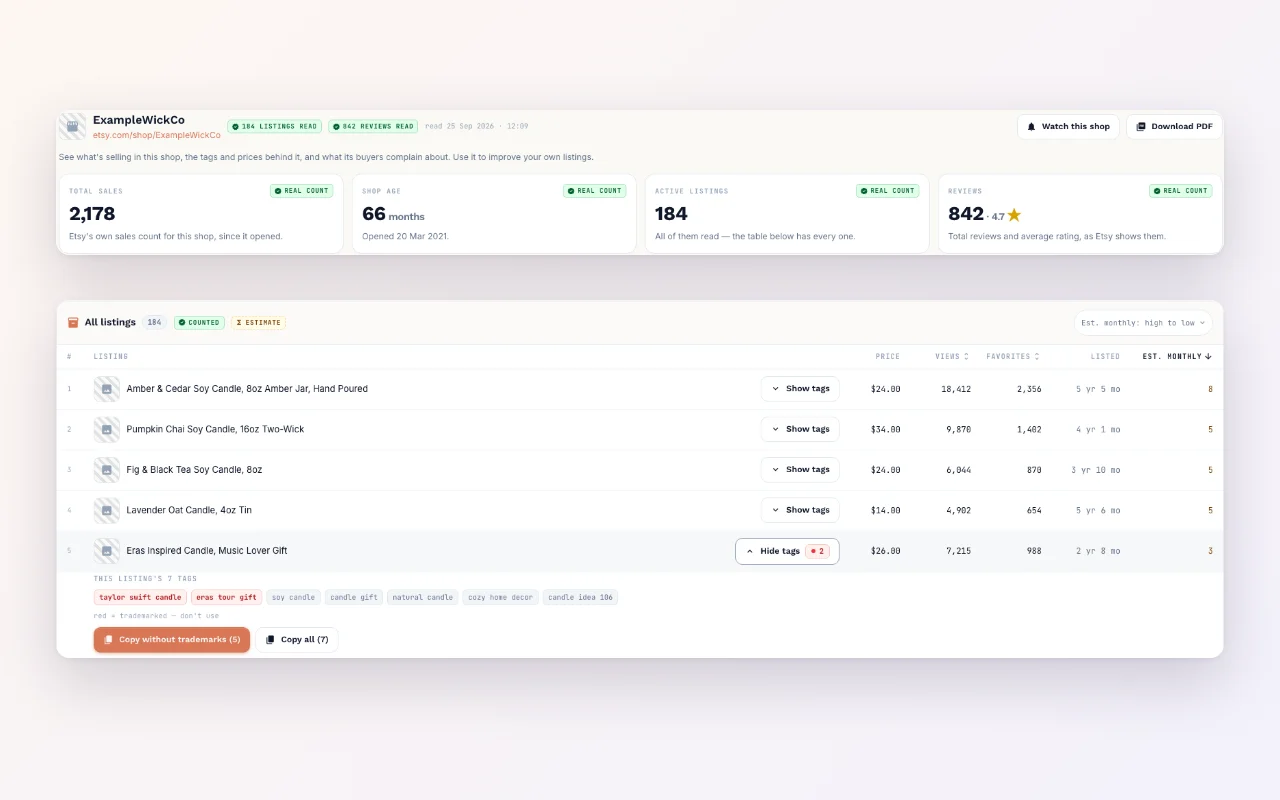Click the Estimate badge next to All listings
This screenshot has height=800, width=1280.
point(258,323)
